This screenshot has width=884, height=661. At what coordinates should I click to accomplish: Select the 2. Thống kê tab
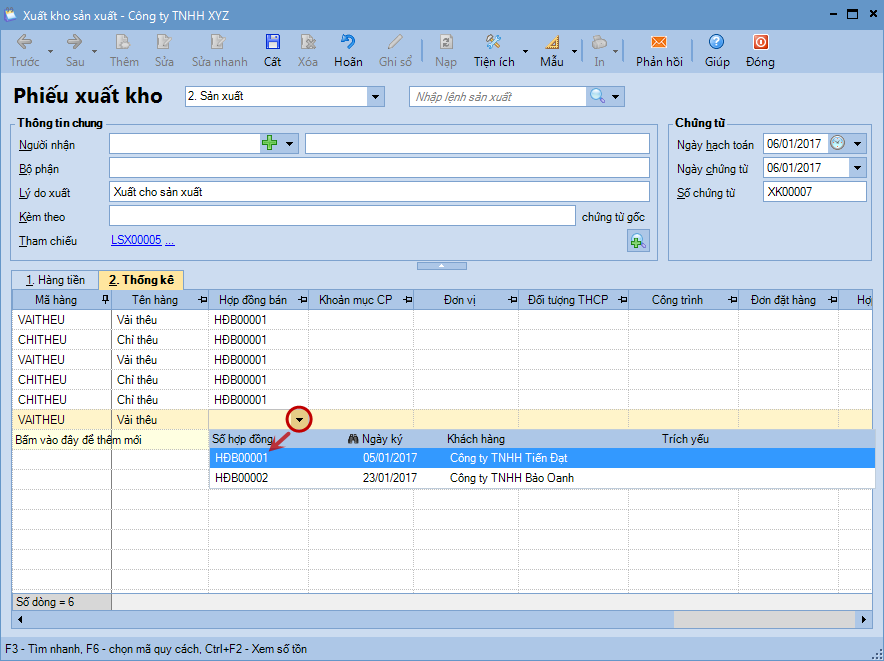click(x=141, y=280)
